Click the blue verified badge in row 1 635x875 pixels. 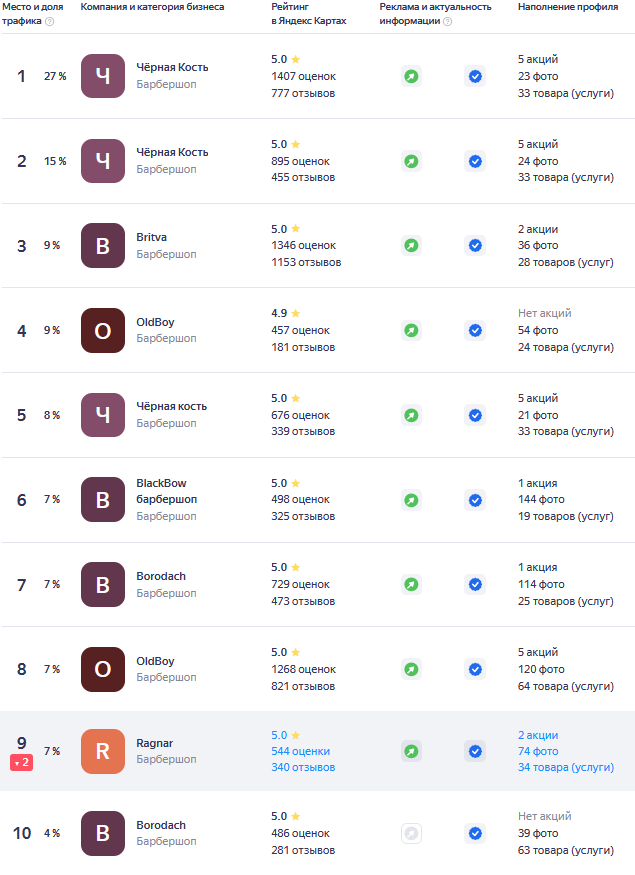(x=475, y=76)
